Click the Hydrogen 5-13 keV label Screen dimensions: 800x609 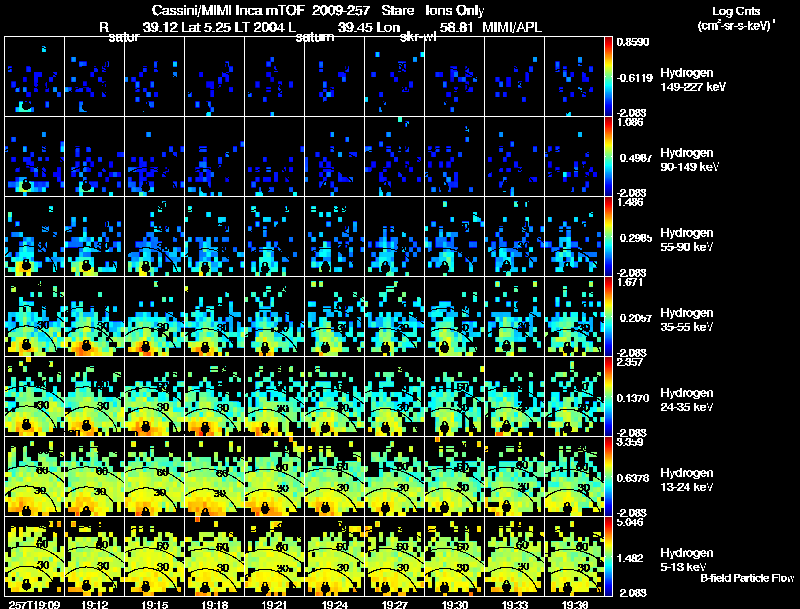pos(687,560)
